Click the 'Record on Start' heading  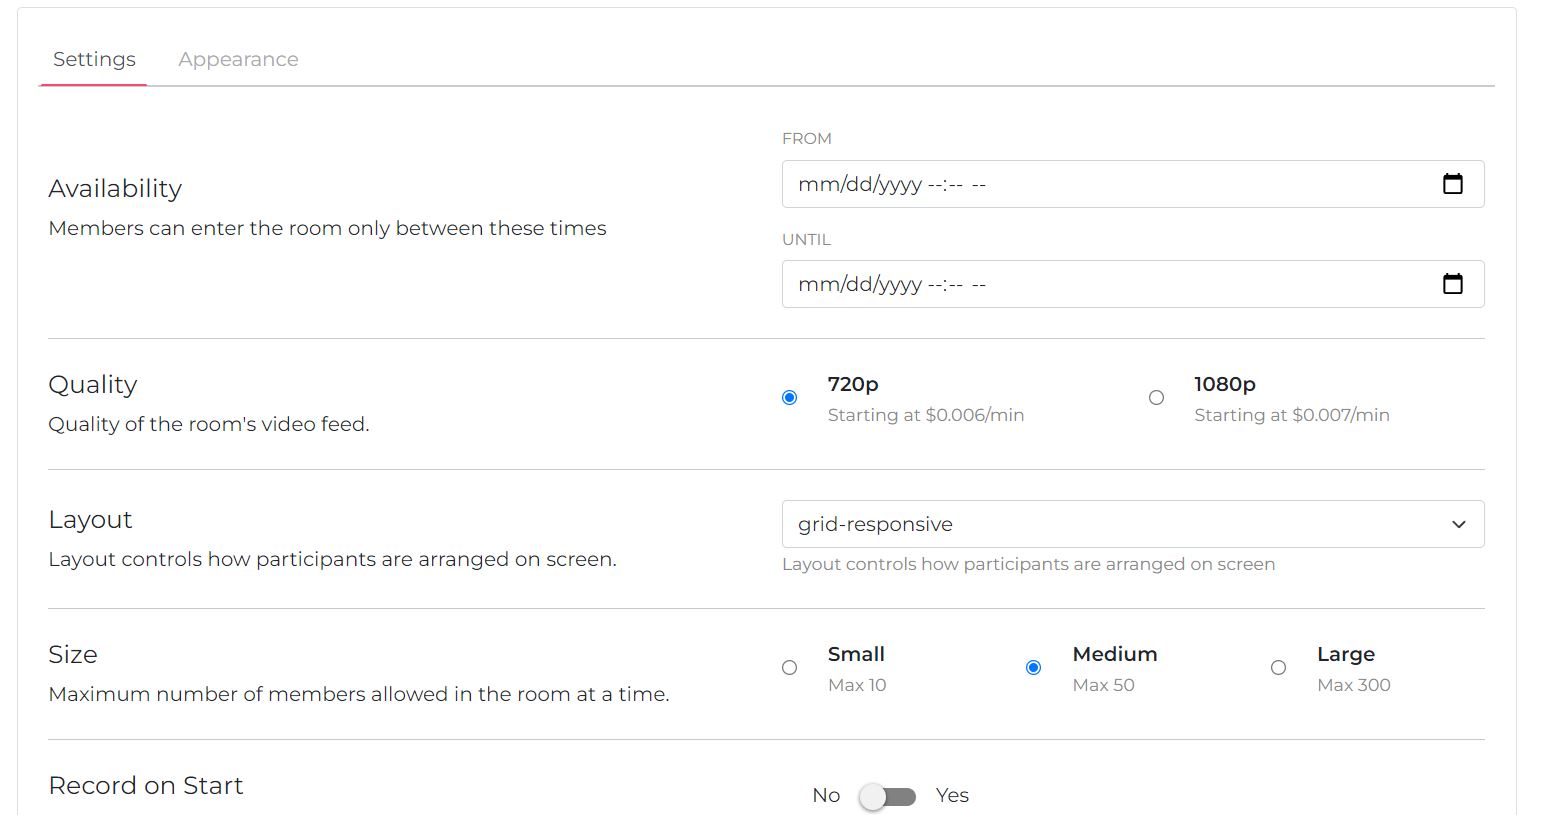(x=146, y=786)
